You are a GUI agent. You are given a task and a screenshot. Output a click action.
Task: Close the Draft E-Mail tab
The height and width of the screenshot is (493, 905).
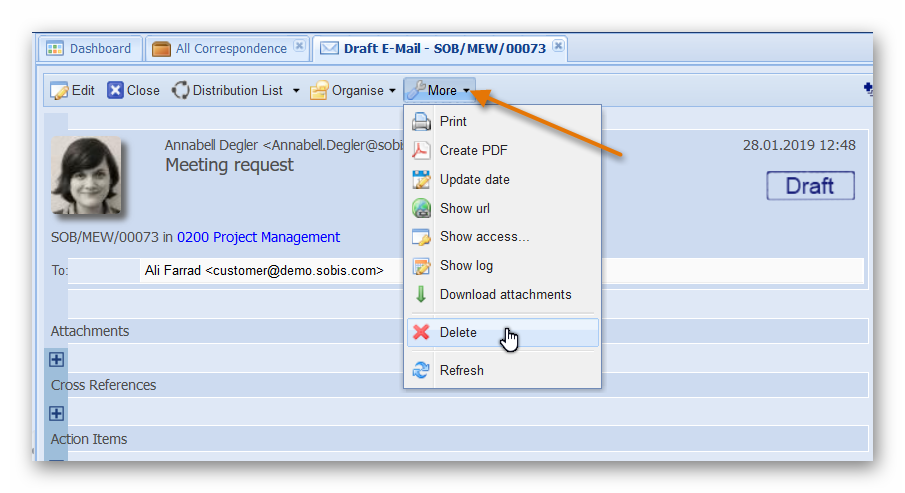[558, 46]
